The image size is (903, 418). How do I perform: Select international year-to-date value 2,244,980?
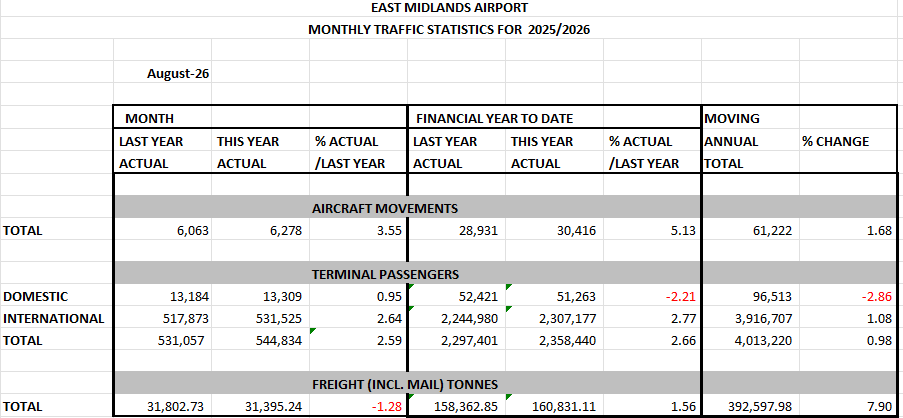(471, 318)
